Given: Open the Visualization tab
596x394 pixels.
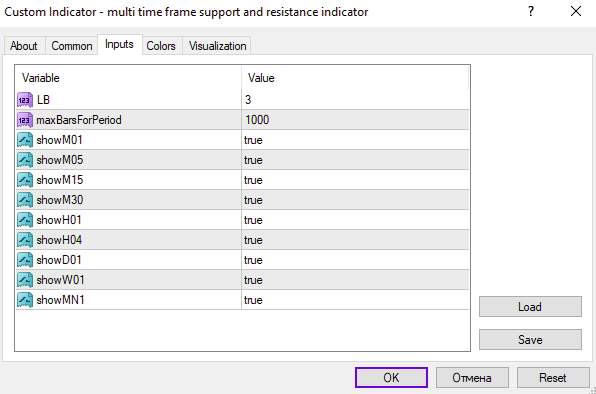Looking at the screenshot, I should point(217,46).
